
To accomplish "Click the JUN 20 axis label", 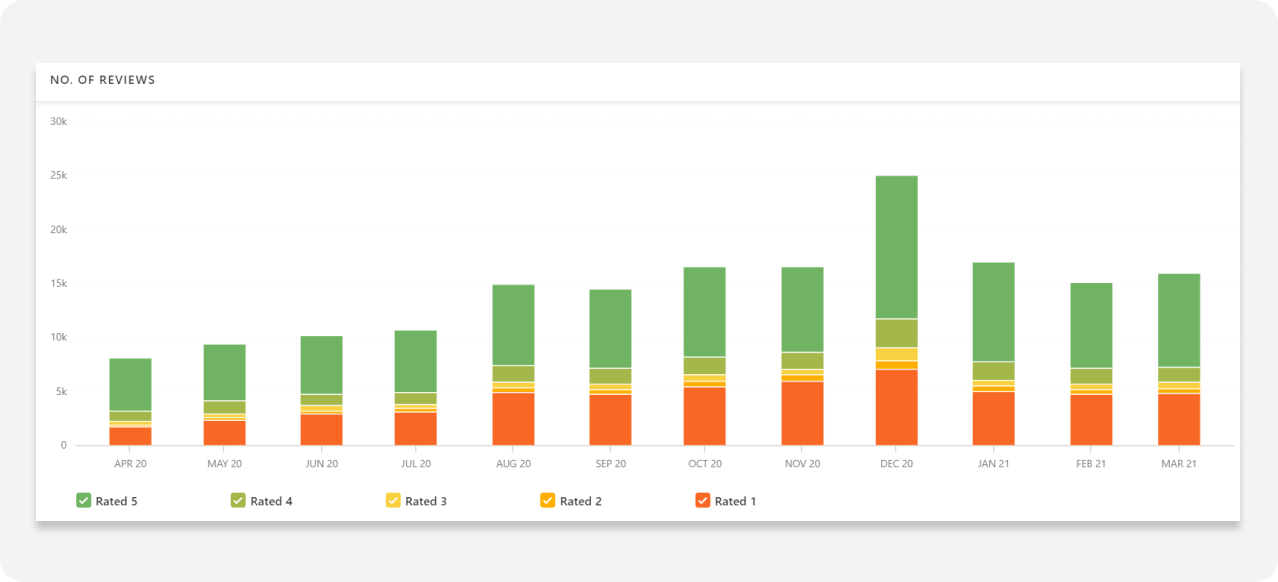I will (x=321, y=464).
